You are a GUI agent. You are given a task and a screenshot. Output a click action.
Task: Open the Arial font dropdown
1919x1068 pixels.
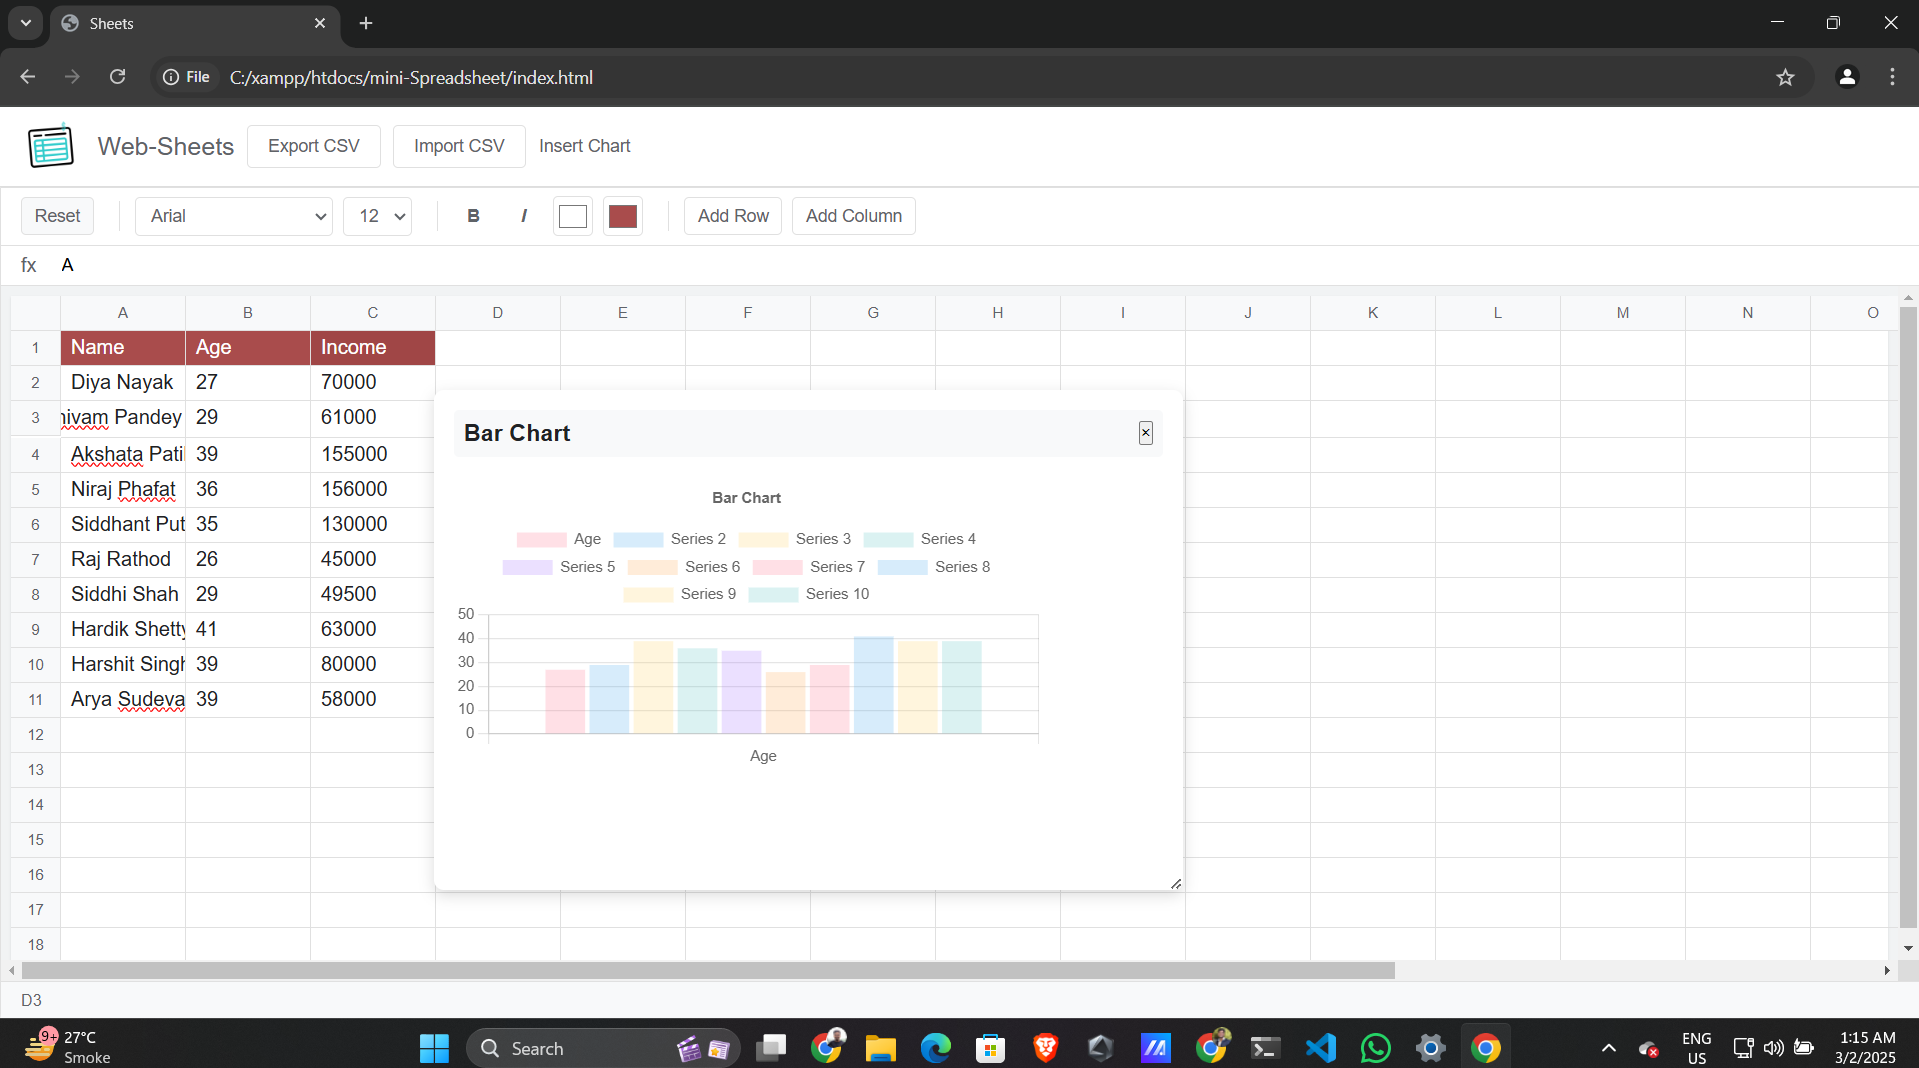(234, 216)
